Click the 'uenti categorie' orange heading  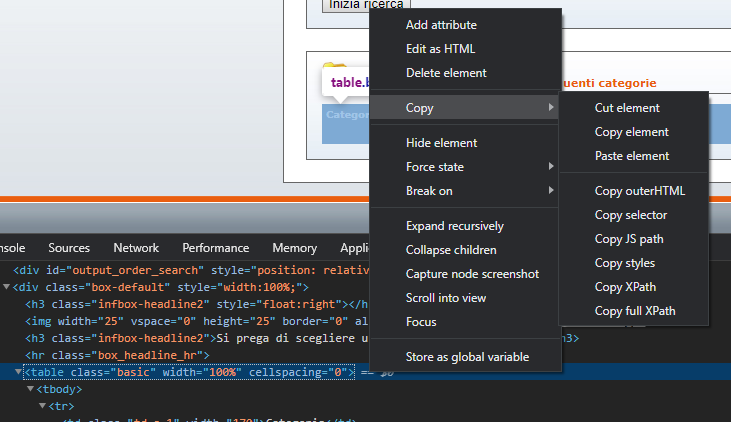pos(609,83)
